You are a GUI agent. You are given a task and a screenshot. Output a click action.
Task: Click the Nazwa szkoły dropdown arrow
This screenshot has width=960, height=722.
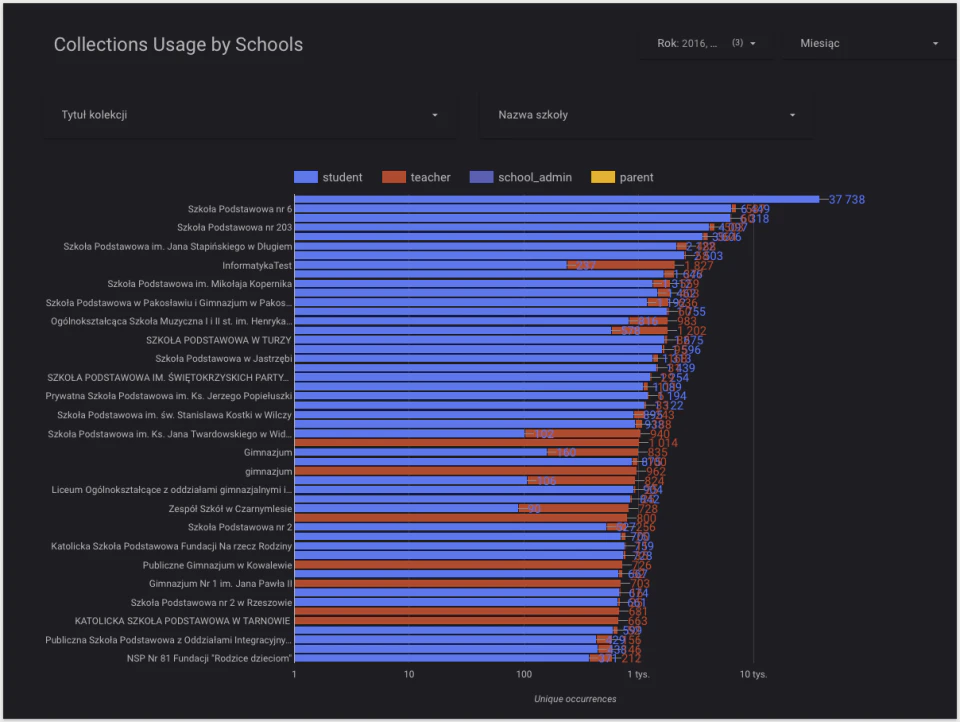pyautogui.click(x=792, y=115)
